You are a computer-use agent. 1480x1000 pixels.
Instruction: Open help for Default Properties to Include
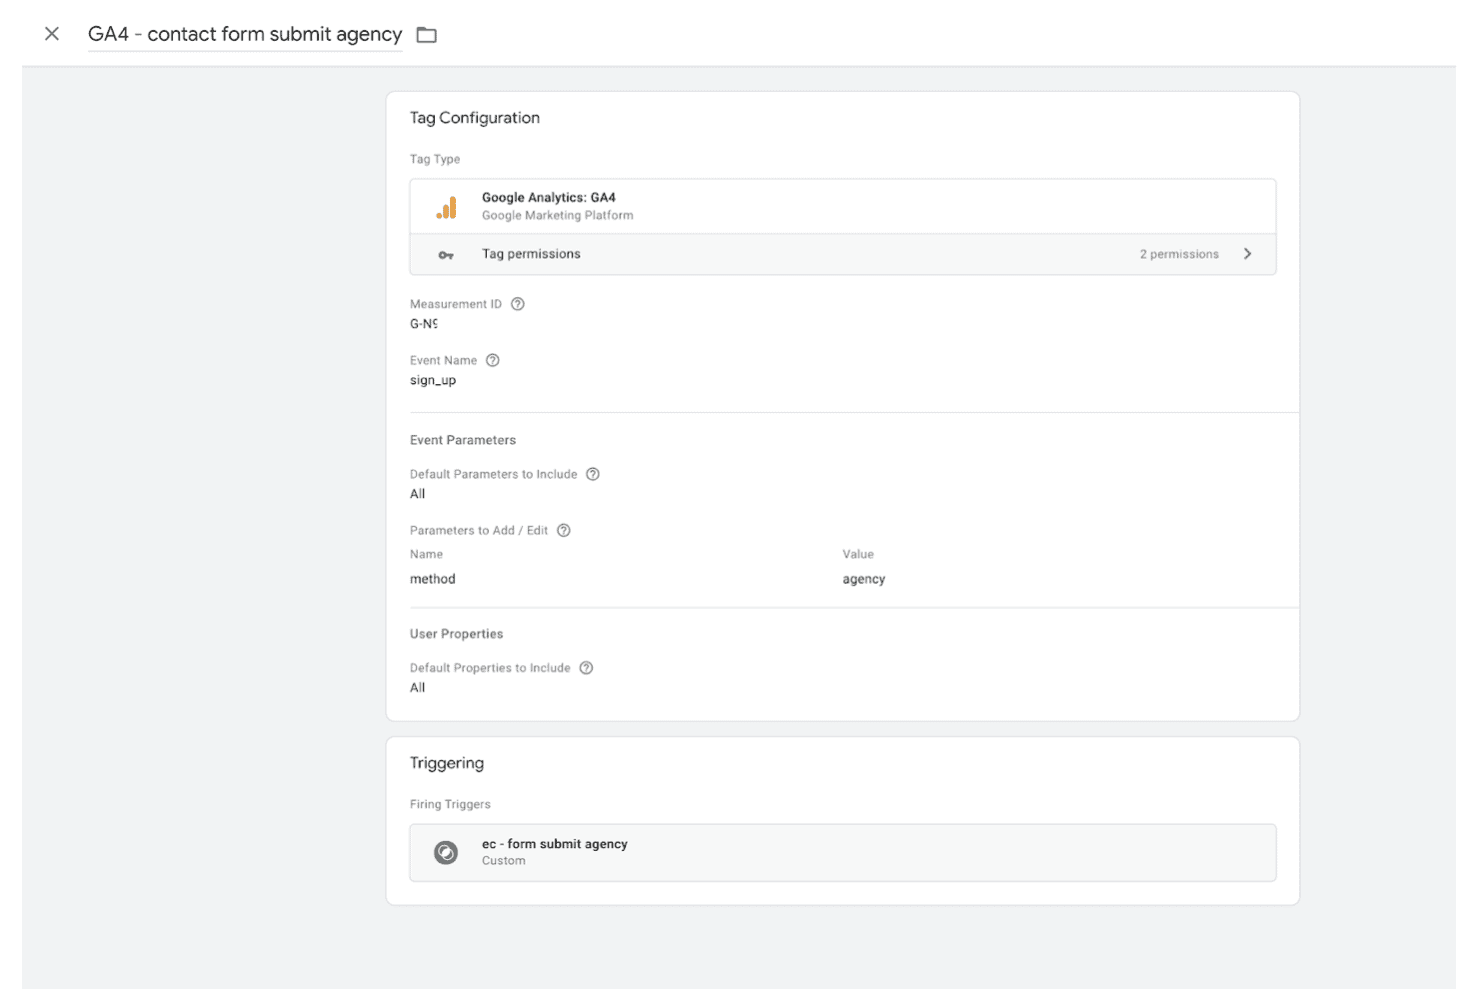pyautogui.click(x=587, y=668)
